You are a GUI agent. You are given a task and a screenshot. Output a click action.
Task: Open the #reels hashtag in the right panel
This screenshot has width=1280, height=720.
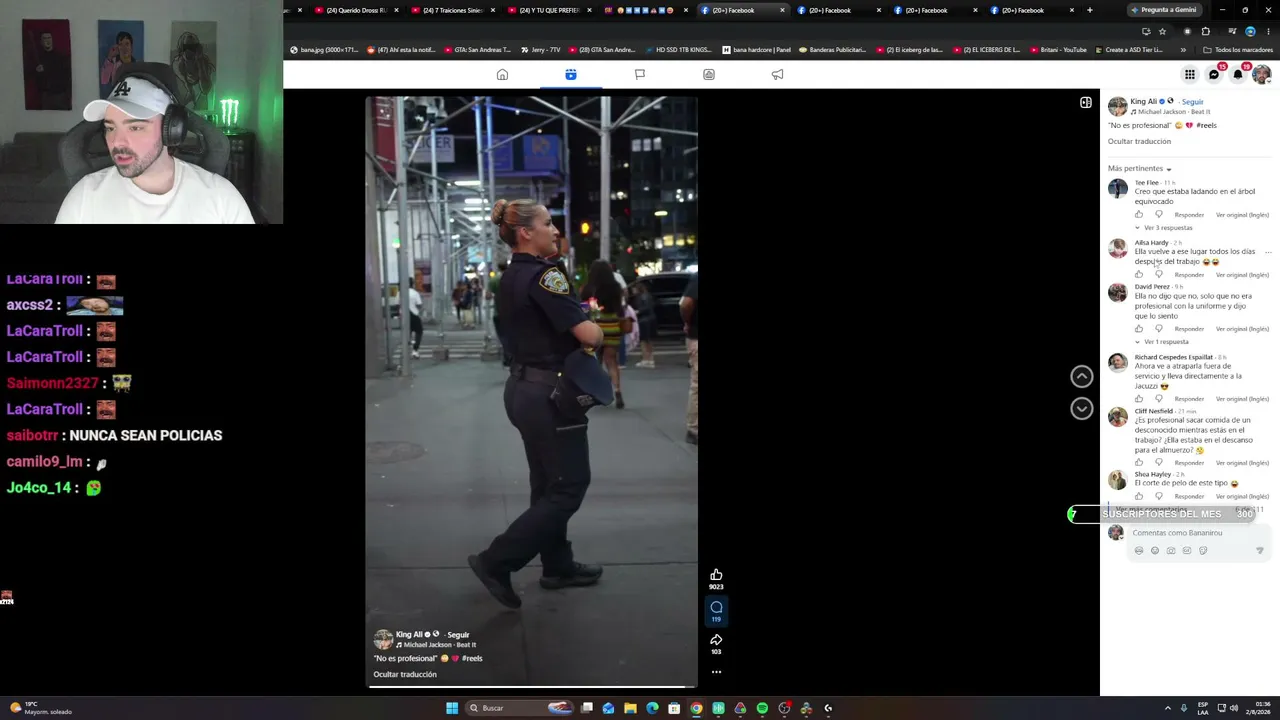[1206, 126]
